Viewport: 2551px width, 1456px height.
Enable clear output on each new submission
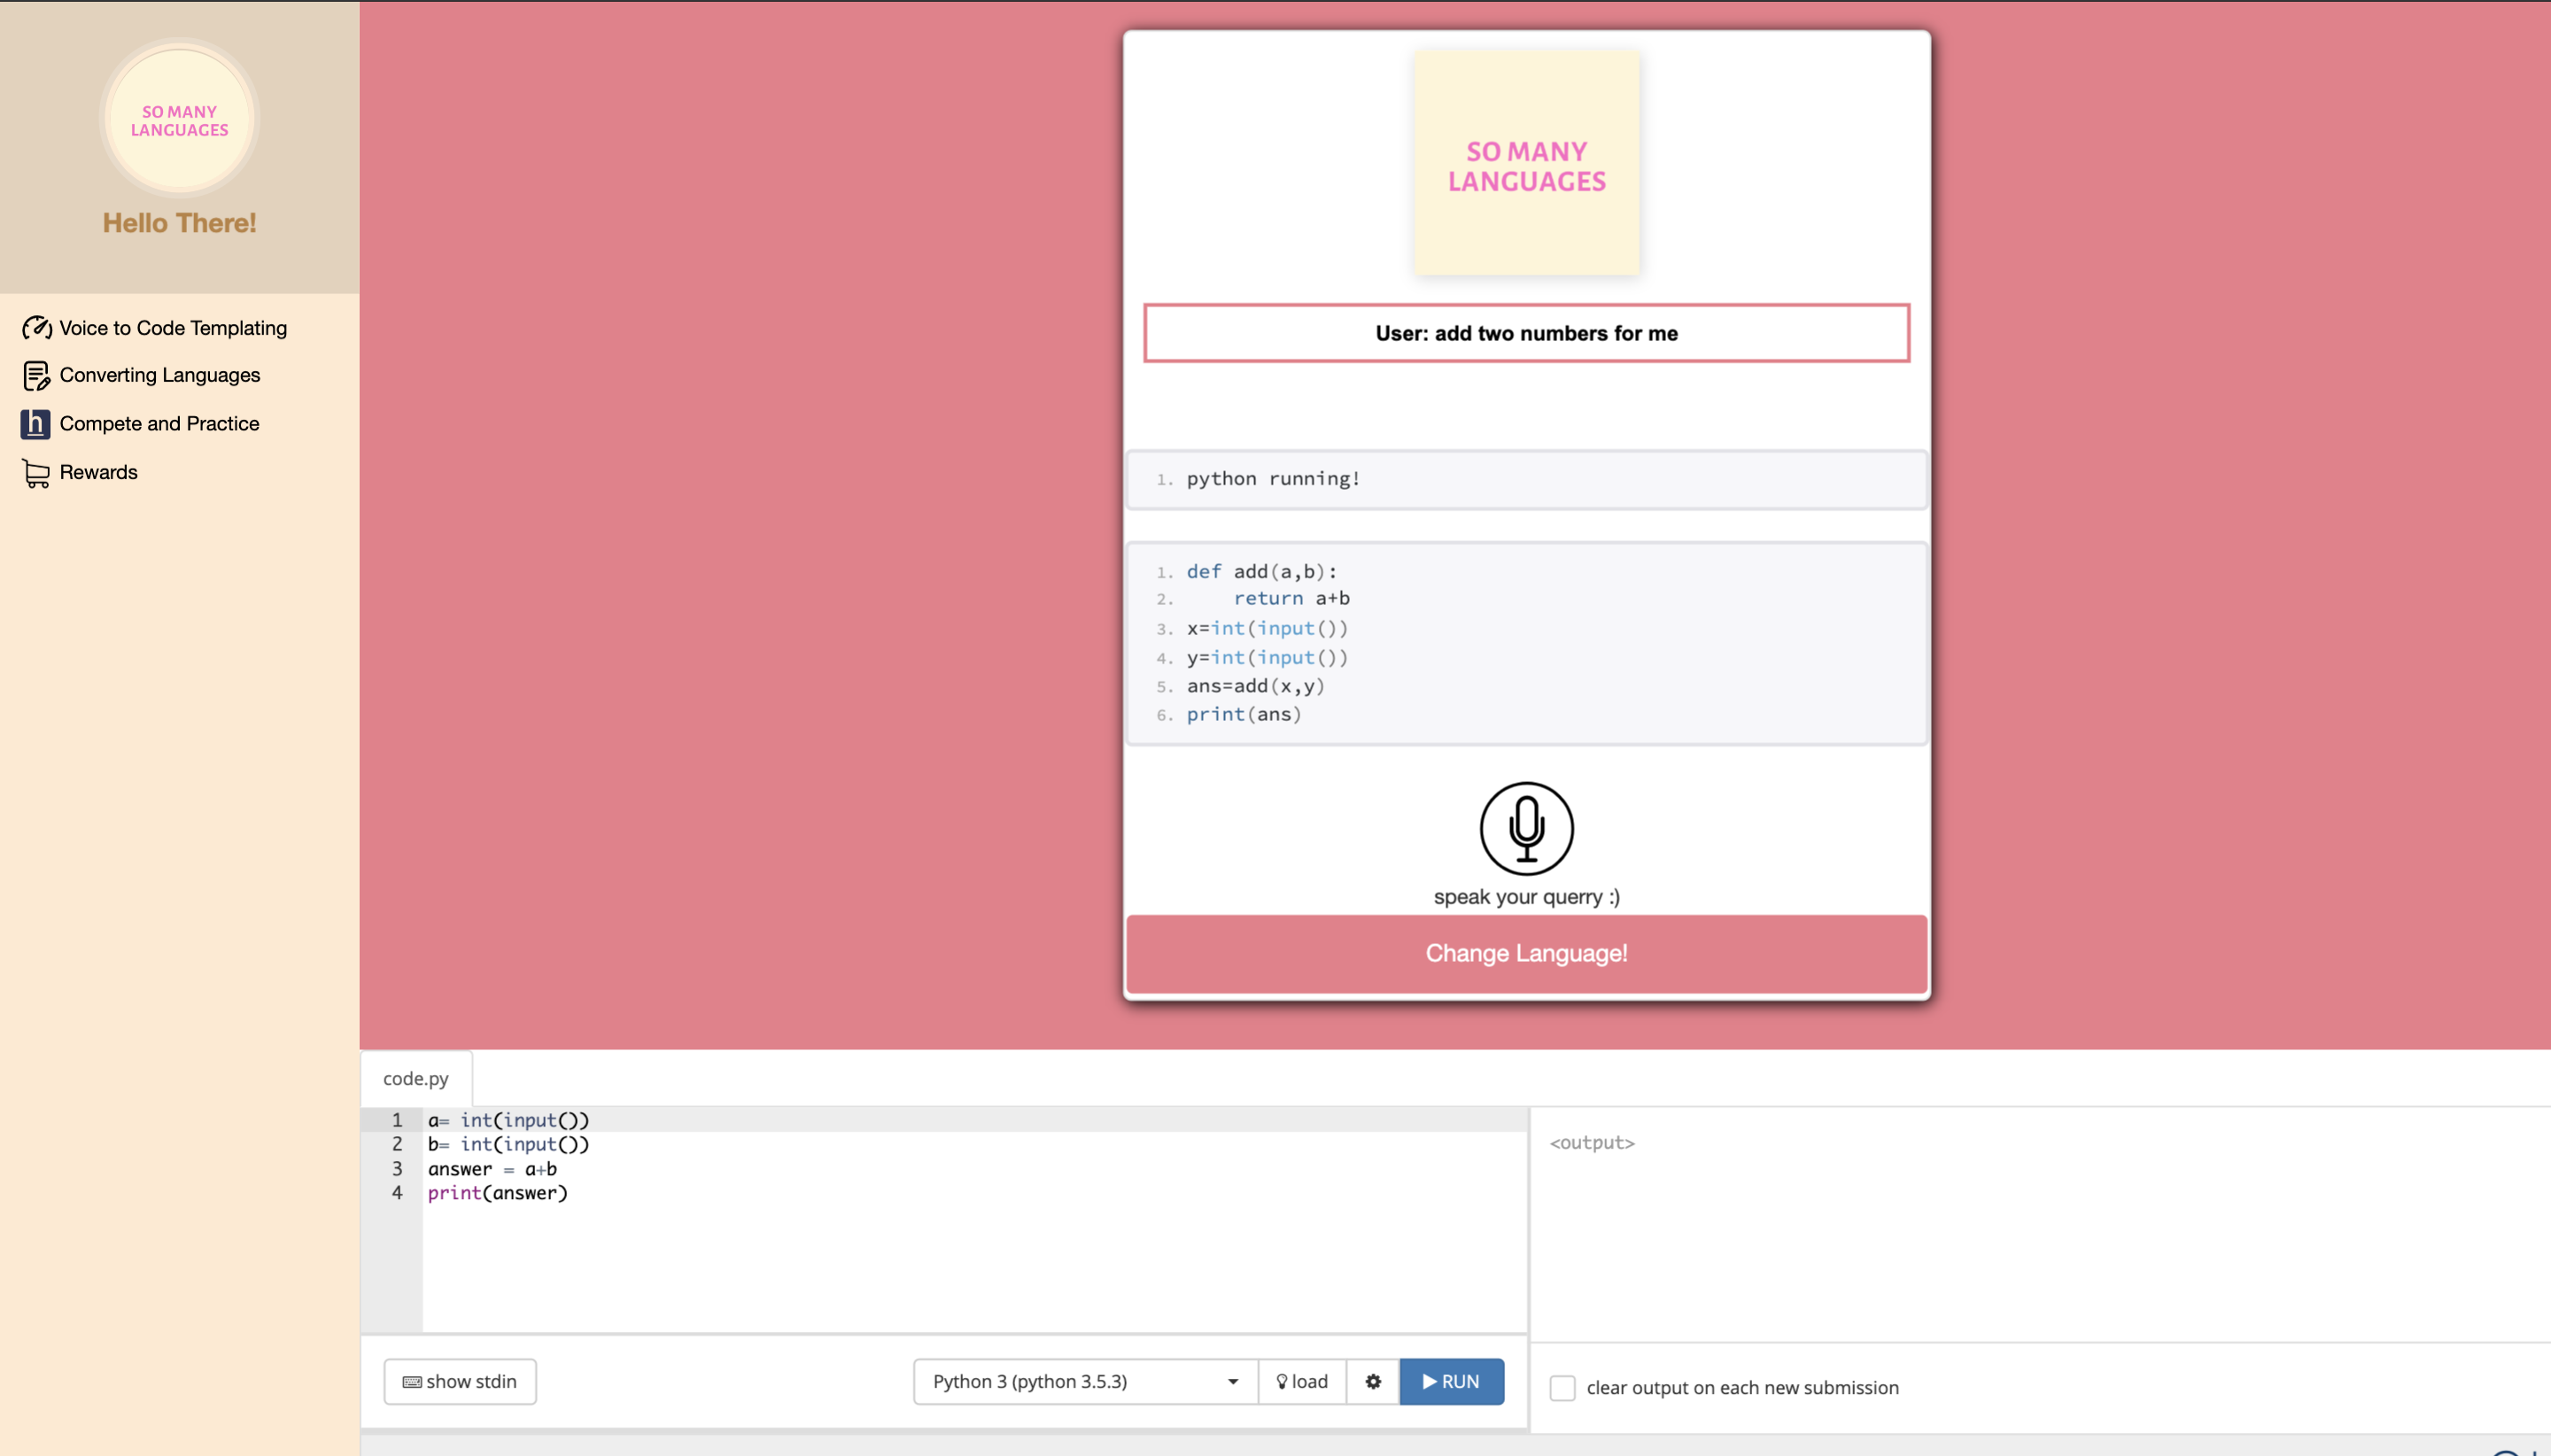(1562, 1388)
